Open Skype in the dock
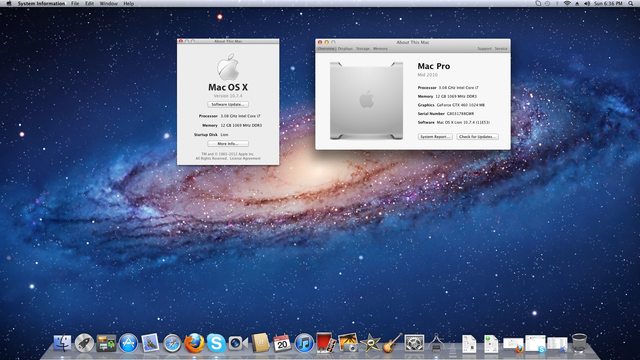640x360 pixels. point(216,343)
